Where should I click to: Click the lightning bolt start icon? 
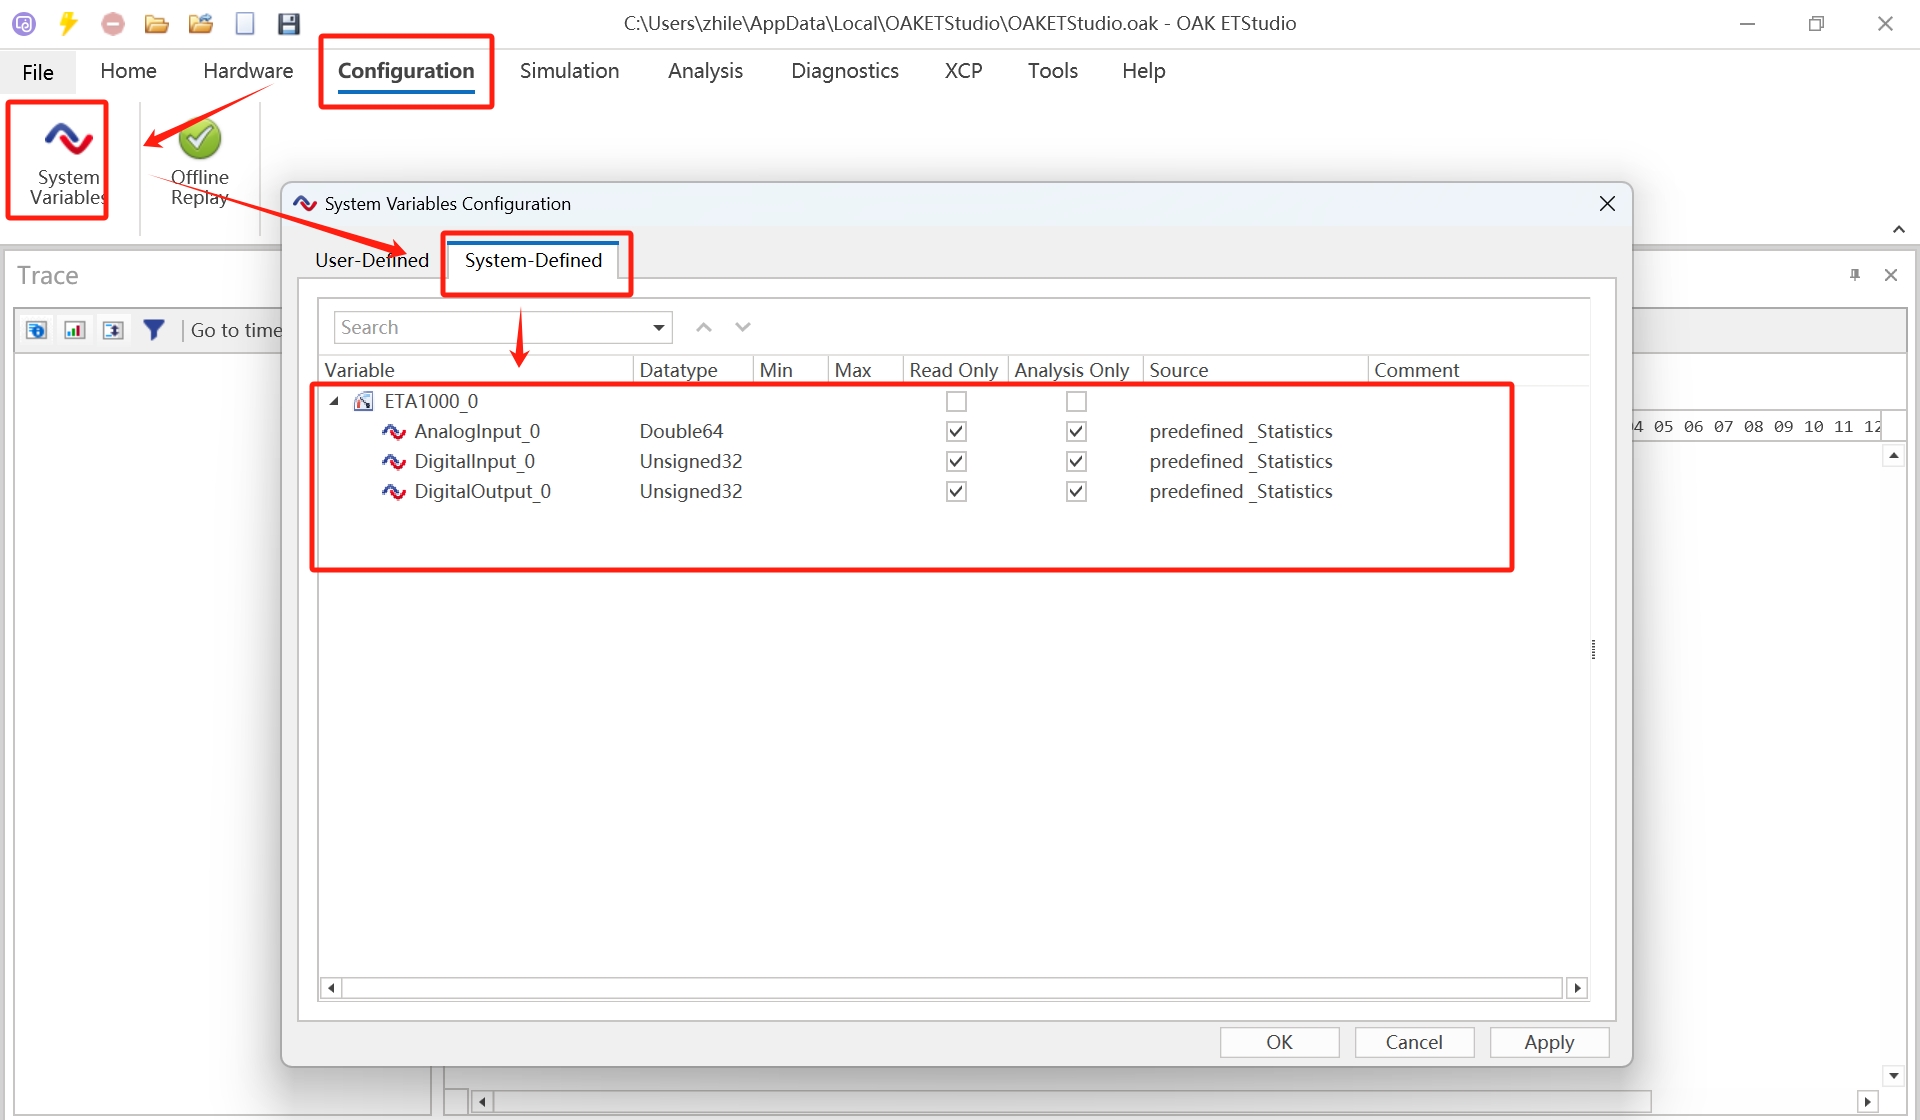[68, 23]
